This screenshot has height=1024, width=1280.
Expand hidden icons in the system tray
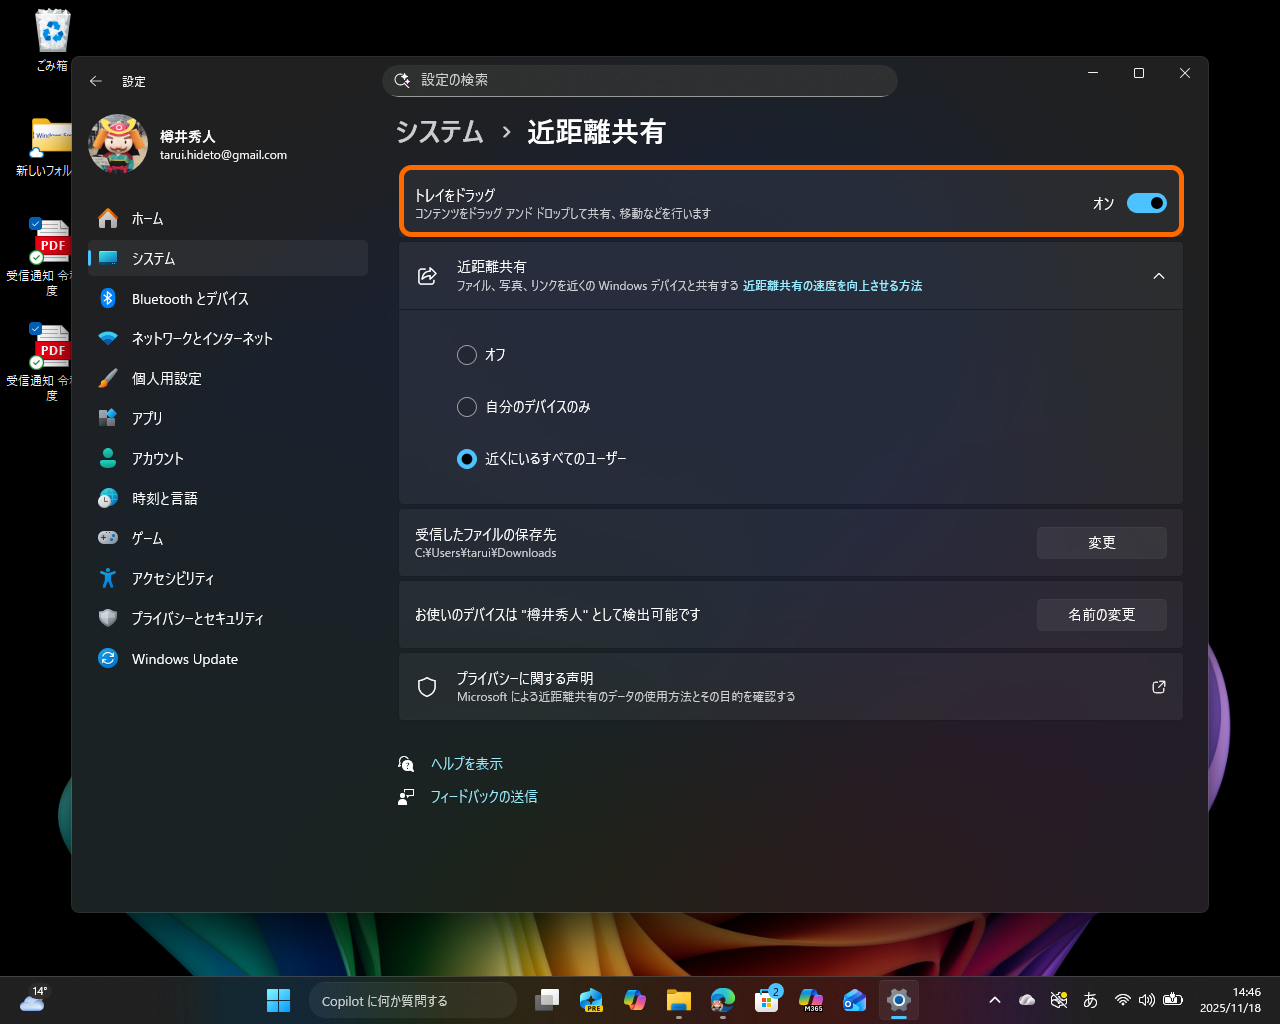pyautogui.click(x=994, y=999)
